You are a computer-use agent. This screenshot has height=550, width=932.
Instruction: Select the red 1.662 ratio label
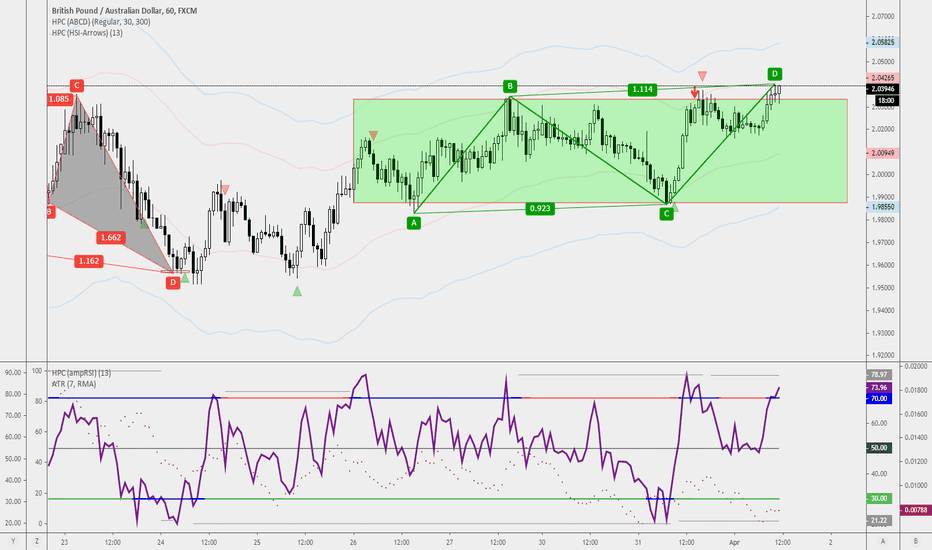[111, 237]
